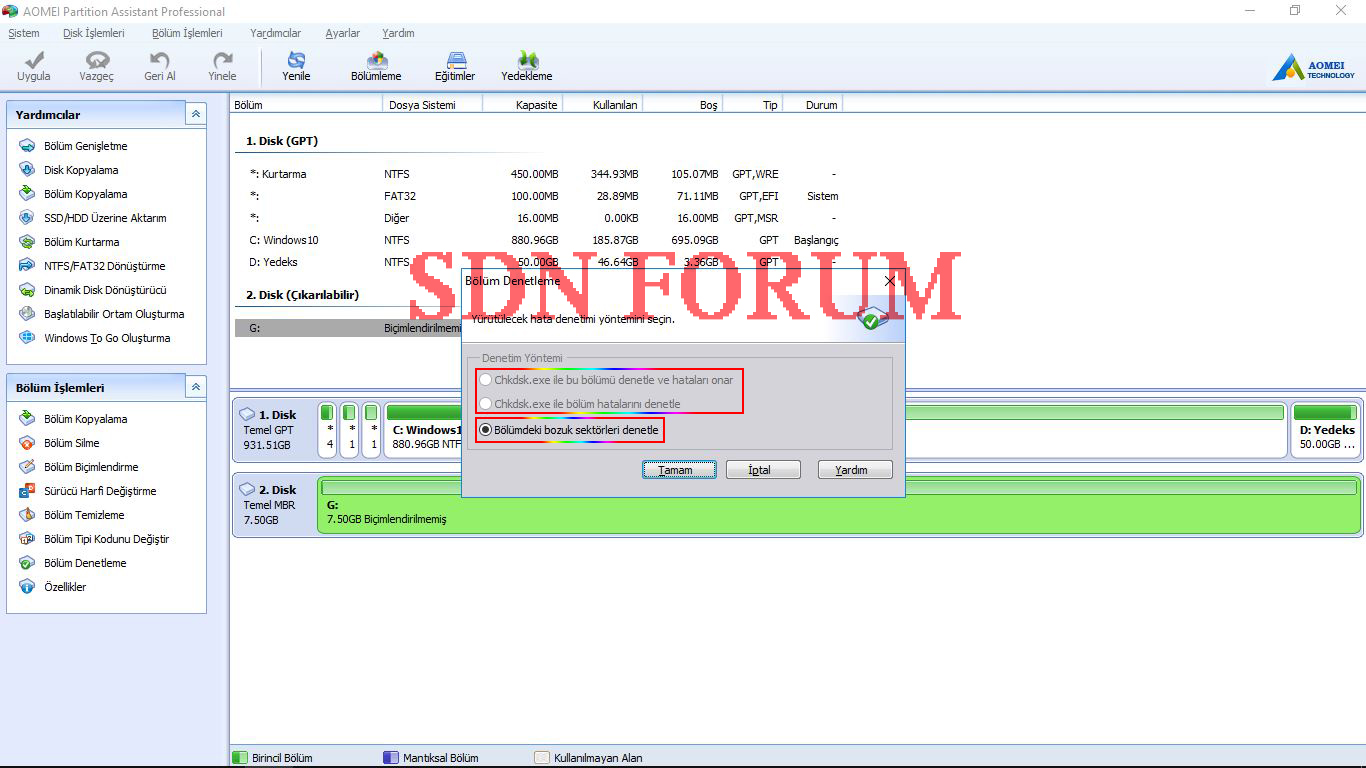Cancel the dialog with İptal
The width and height of the screenshot is (1366, 768).
click(x=763, y=470)
